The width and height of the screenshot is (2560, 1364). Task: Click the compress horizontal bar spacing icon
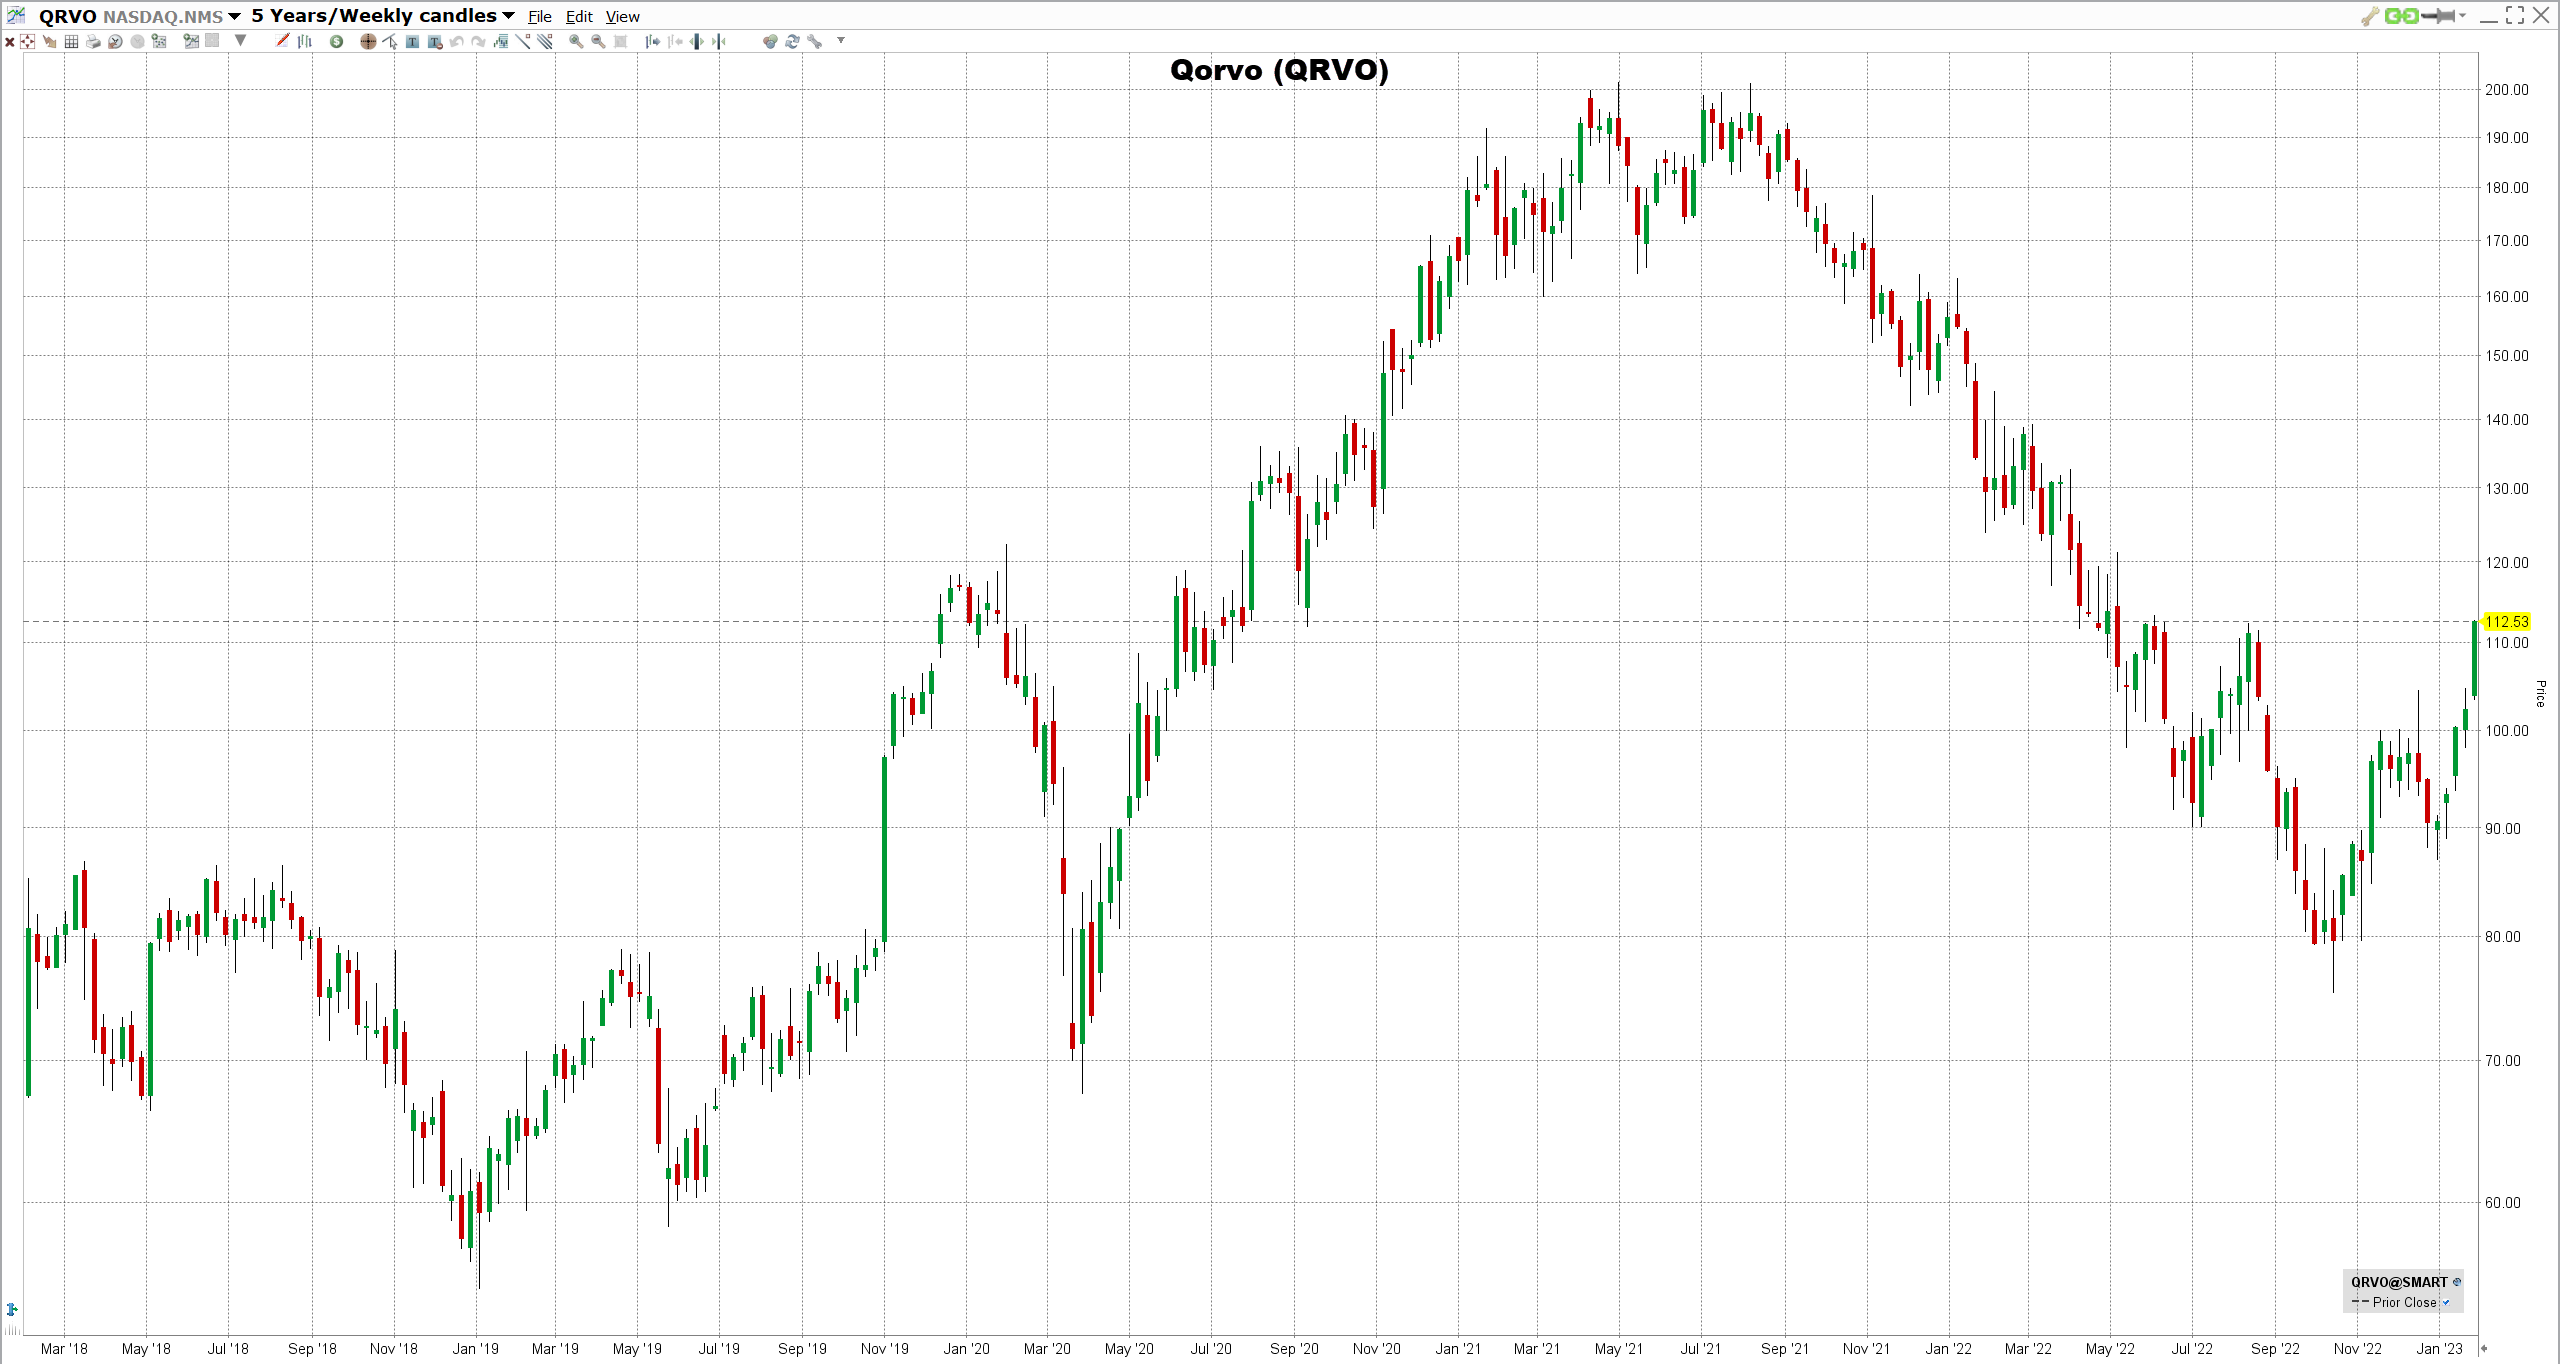pos(719,42)
